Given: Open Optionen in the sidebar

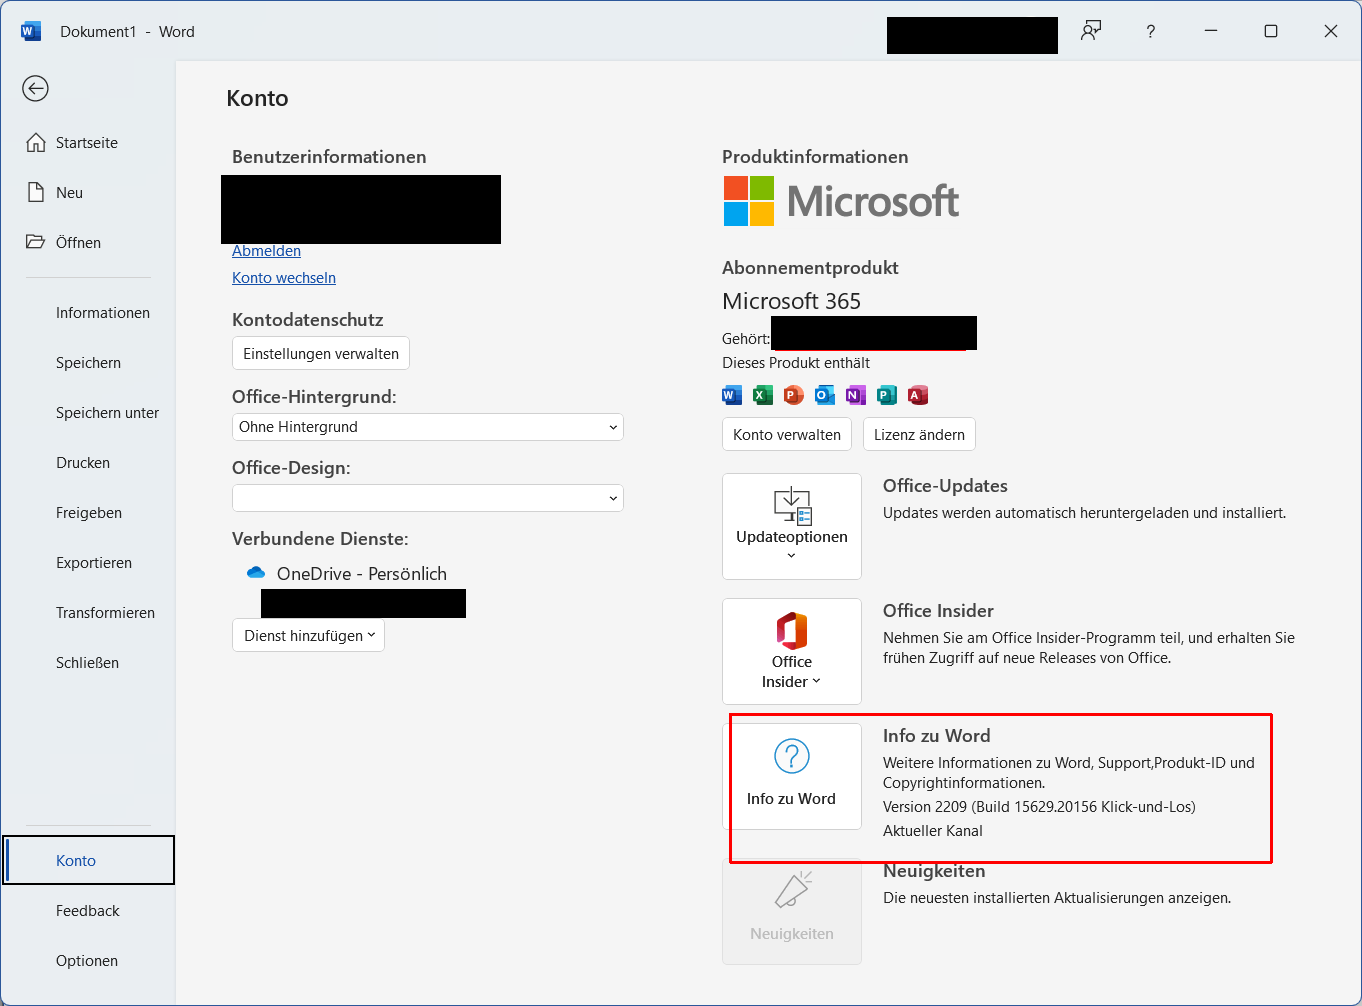Looking at the screenshot, I should coord(88,961).
